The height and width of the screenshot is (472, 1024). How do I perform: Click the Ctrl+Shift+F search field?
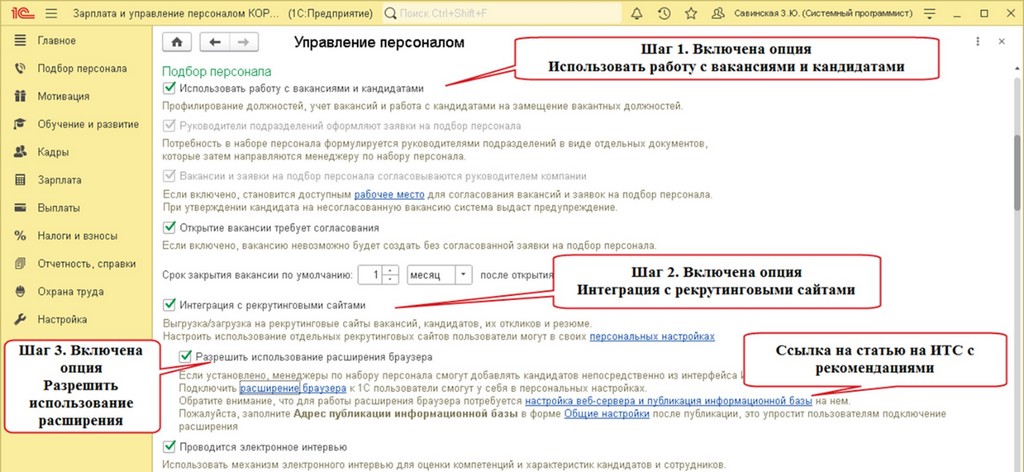(501, 14)
